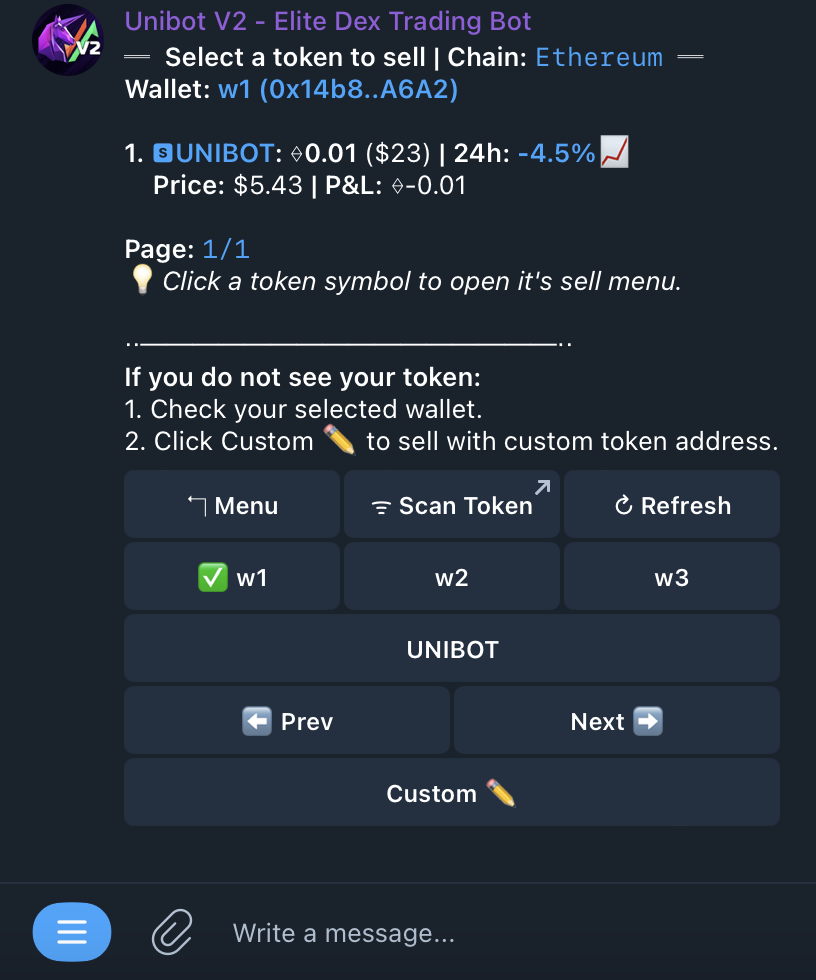The height and width of the screenshot is (980, 816).
Task: Click the chart emoji after -4.5%
Action: click(615, 152)
